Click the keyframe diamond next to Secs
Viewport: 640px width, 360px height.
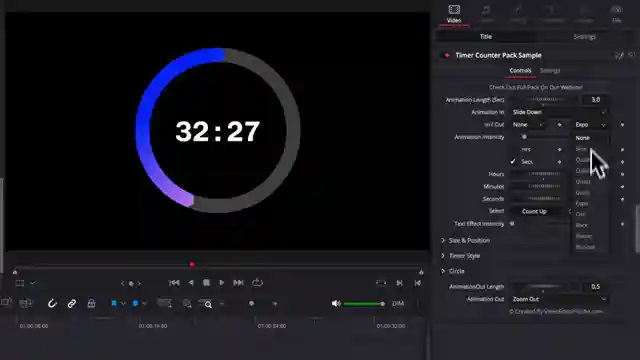click(560, 162)
